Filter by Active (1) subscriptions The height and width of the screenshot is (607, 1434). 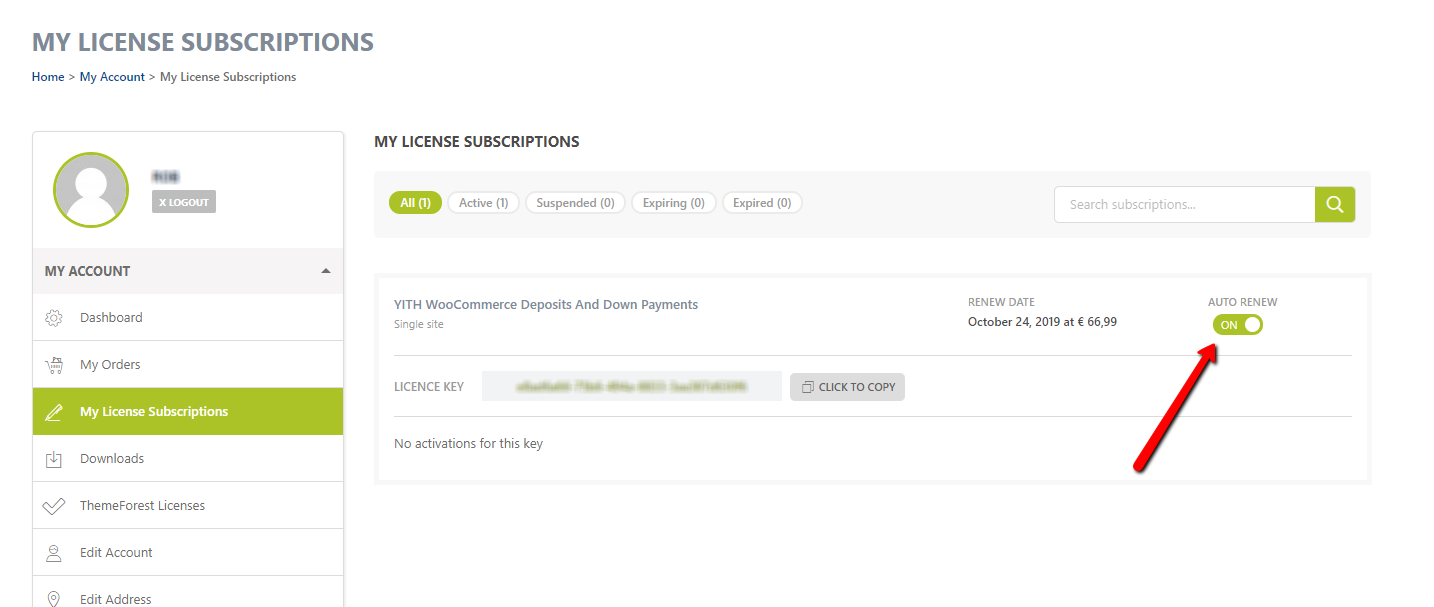(x=484, y=203)
